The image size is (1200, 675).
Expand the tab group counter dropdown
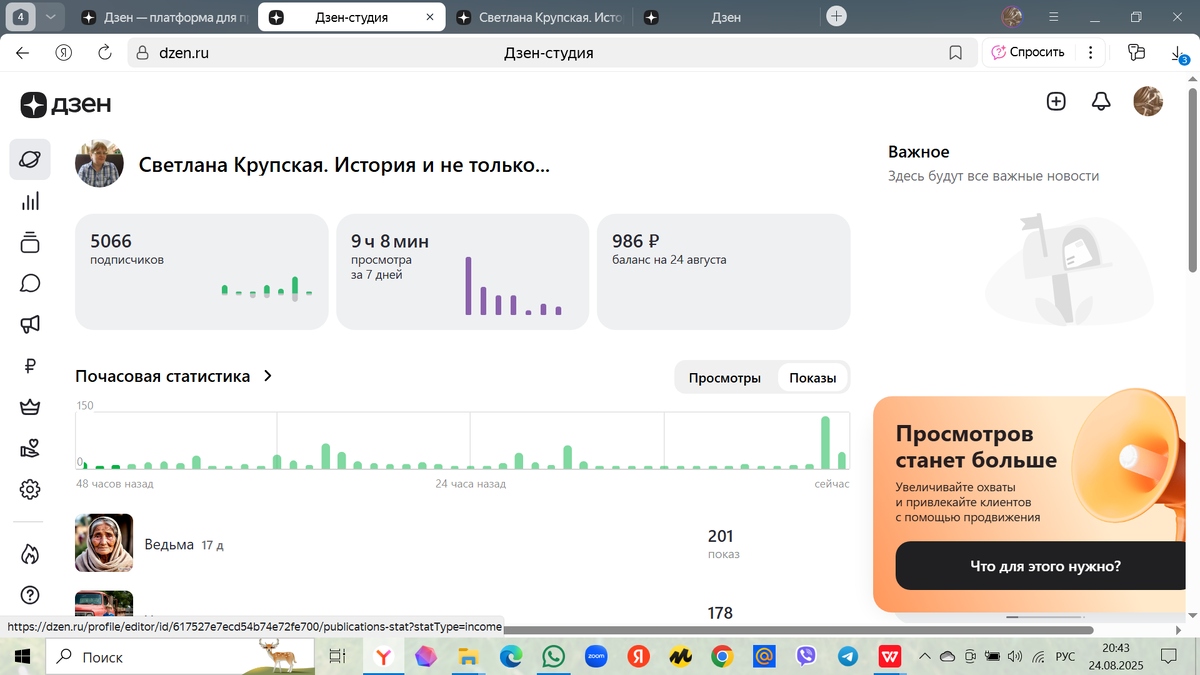50,16
